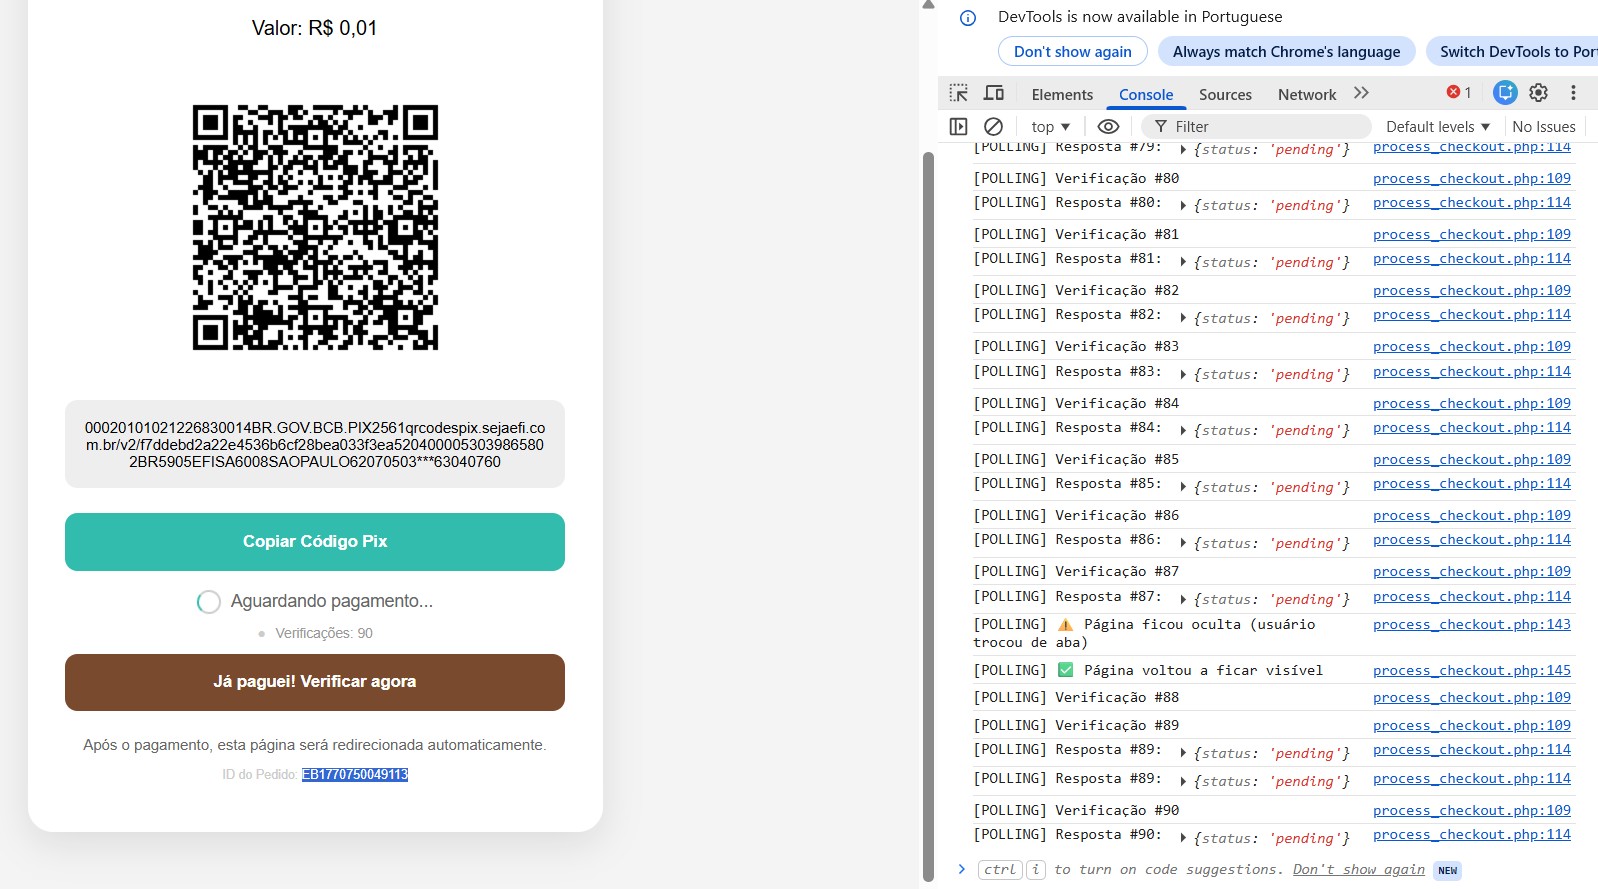
Task: Click the Copiar Código Pix button
Action: tap(315, 541)
